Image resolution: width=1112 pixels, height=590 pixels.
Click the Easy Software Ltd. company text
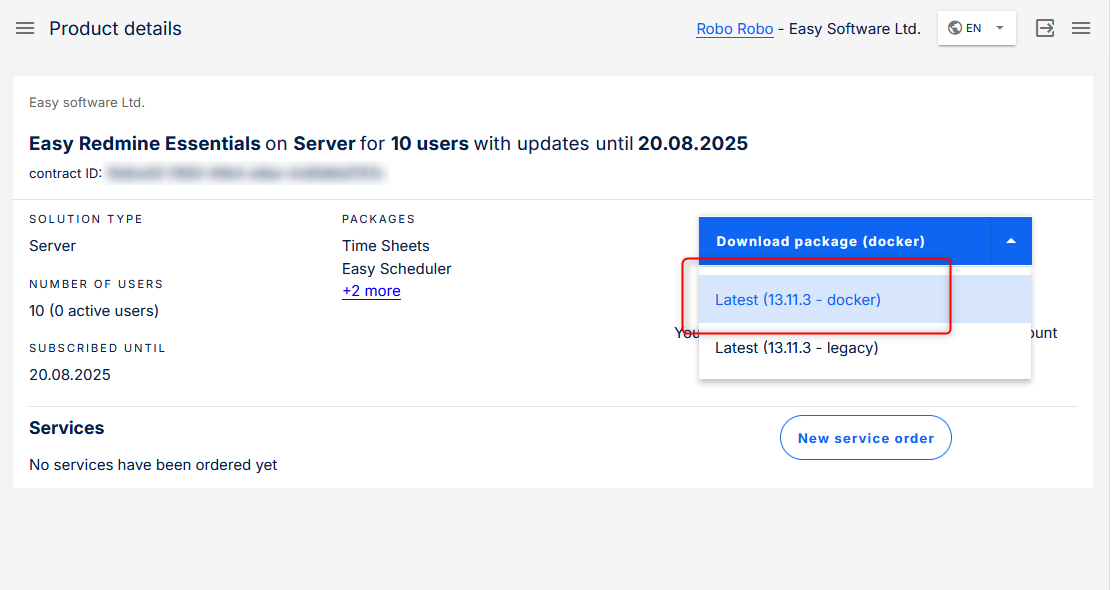tap(86, 102)
